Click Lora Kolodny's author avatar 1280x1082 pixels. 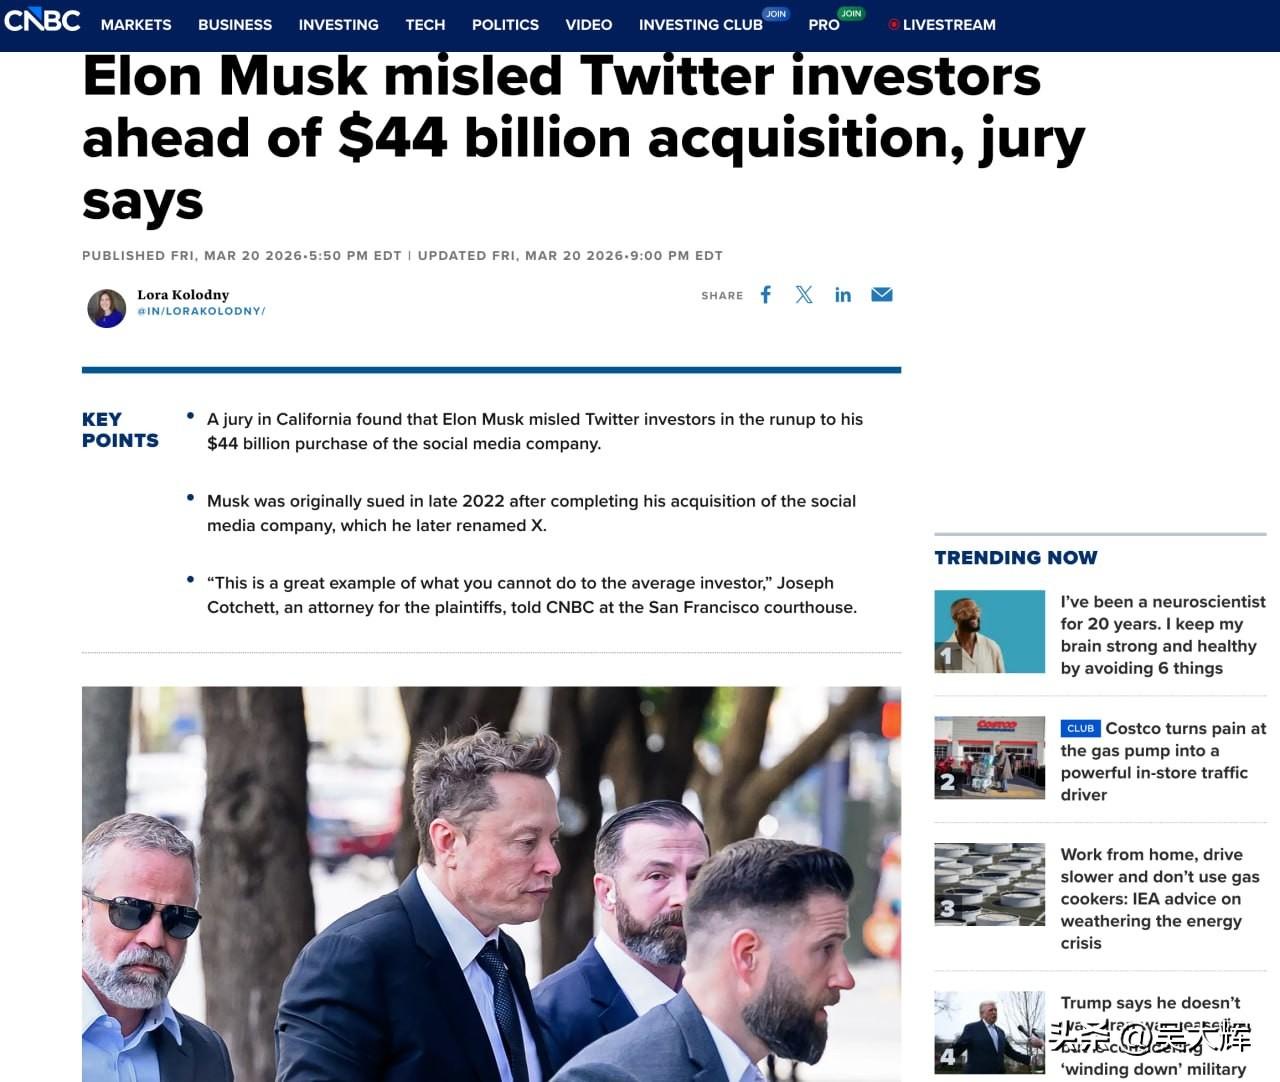pyautogui.click(x=107, y=307)
